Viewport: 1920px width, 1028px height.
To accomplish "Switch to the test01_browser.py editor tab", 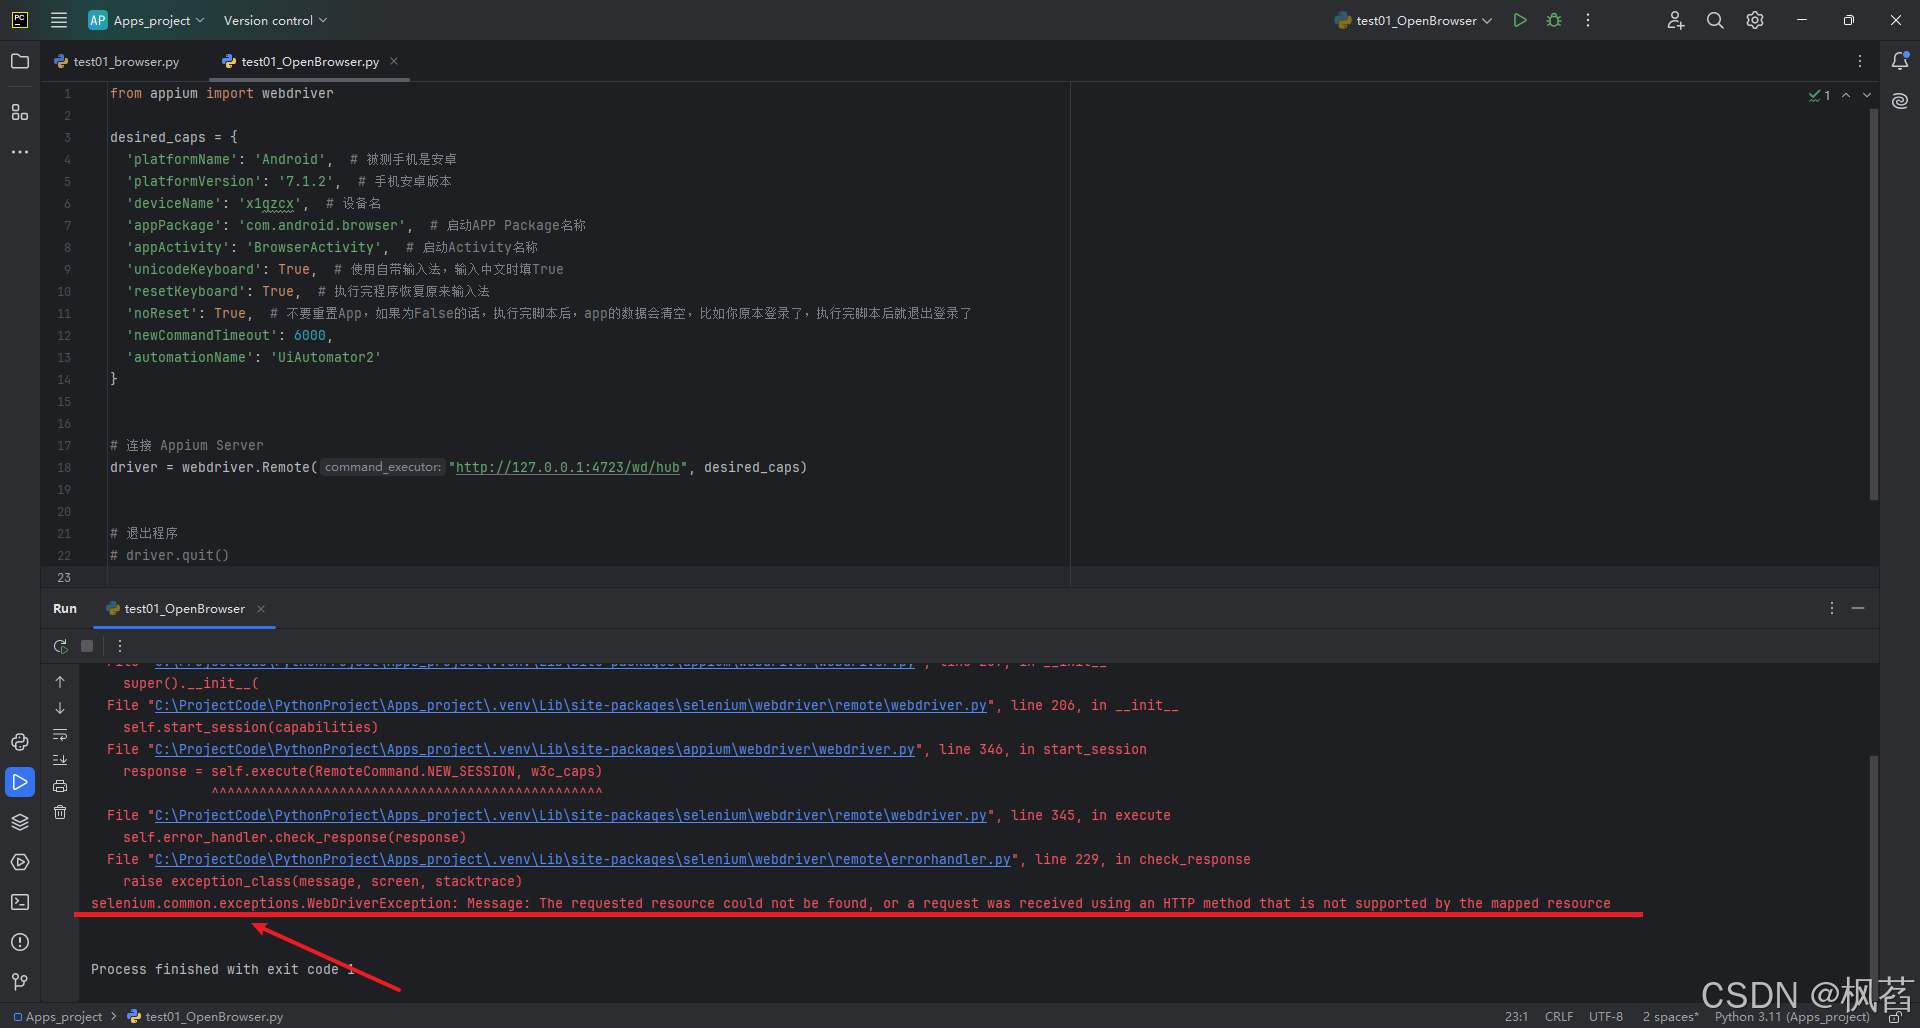I will click(118, 62).
